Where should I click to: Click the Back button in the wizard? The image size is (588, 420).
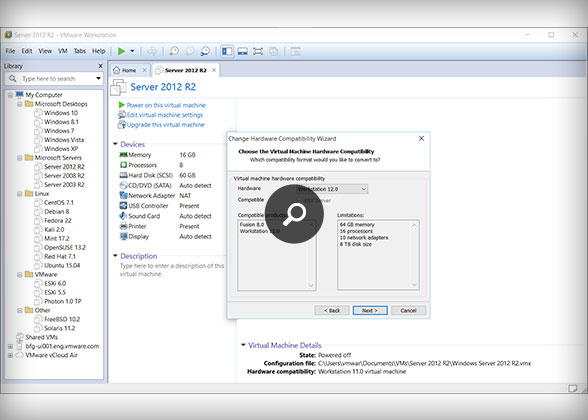[332, 310]
